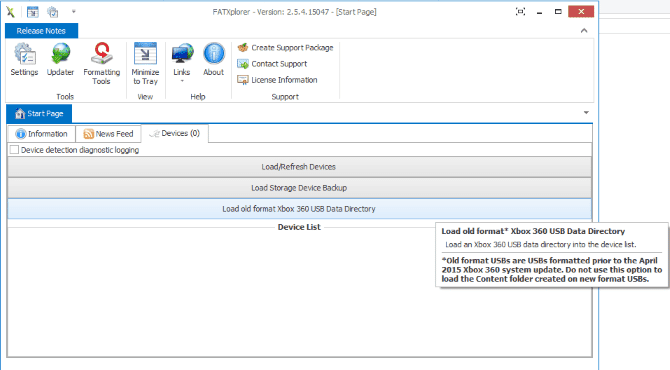Launch the Updater

[60, 60]
